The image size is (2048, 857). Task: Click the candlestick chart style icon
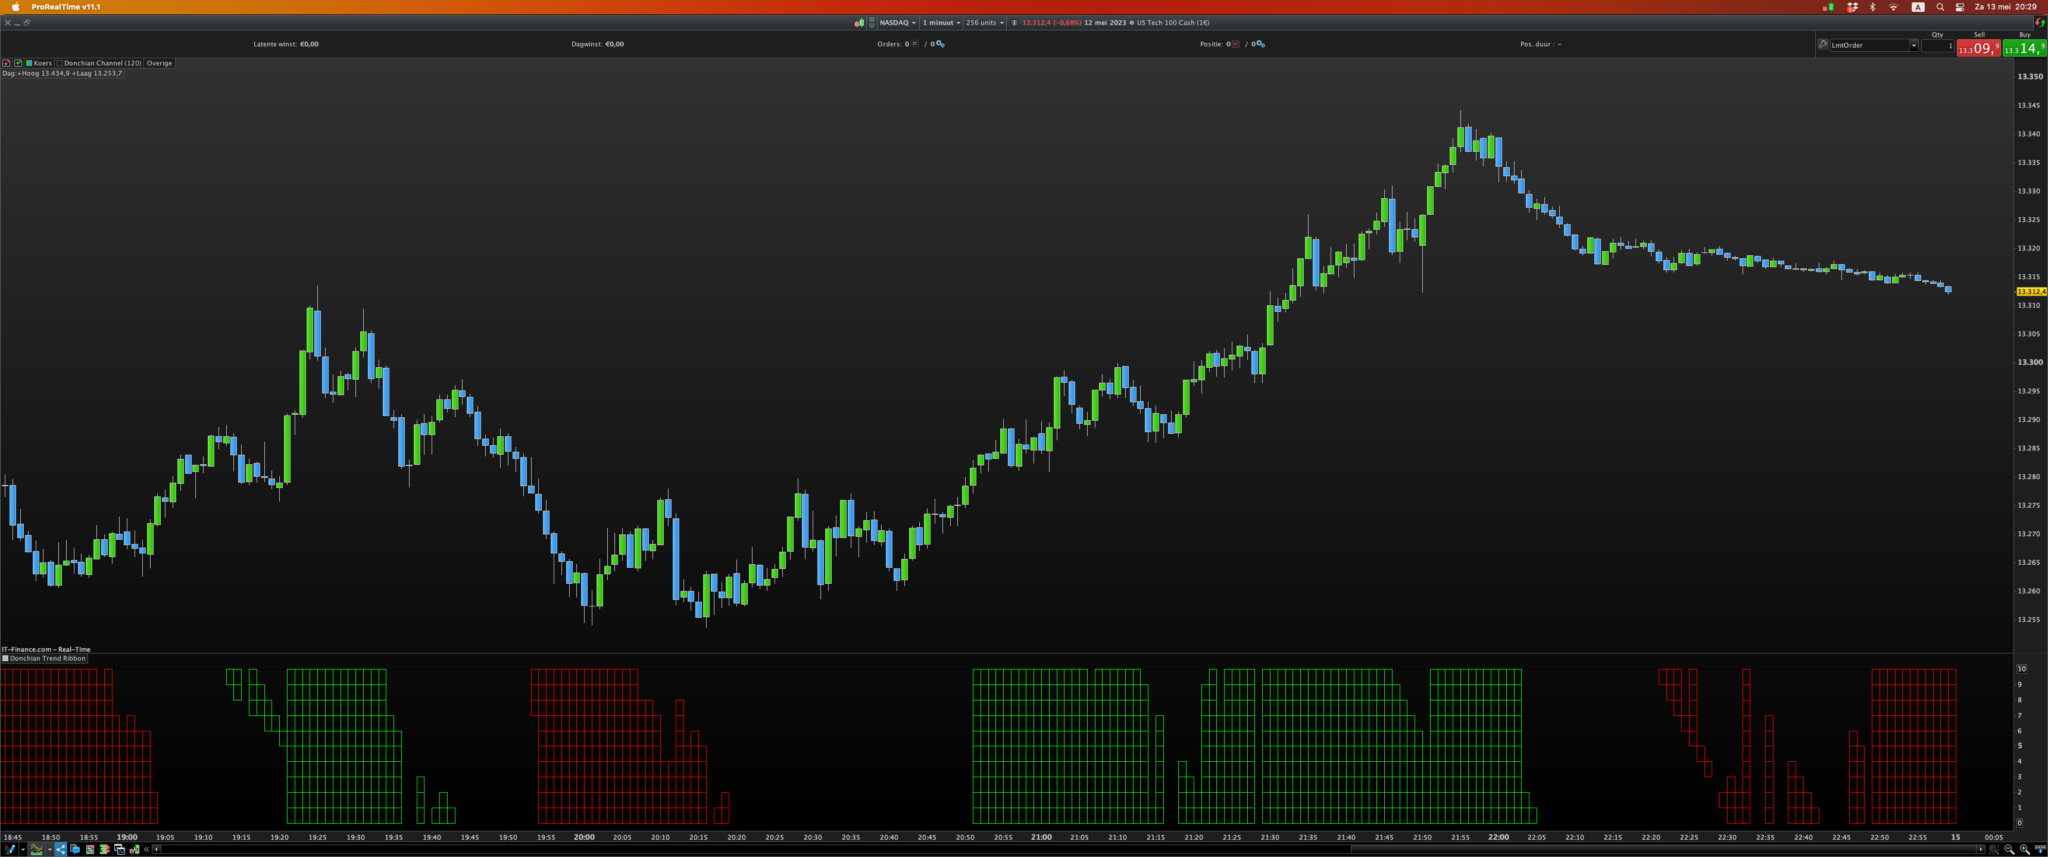pos(859,22)
